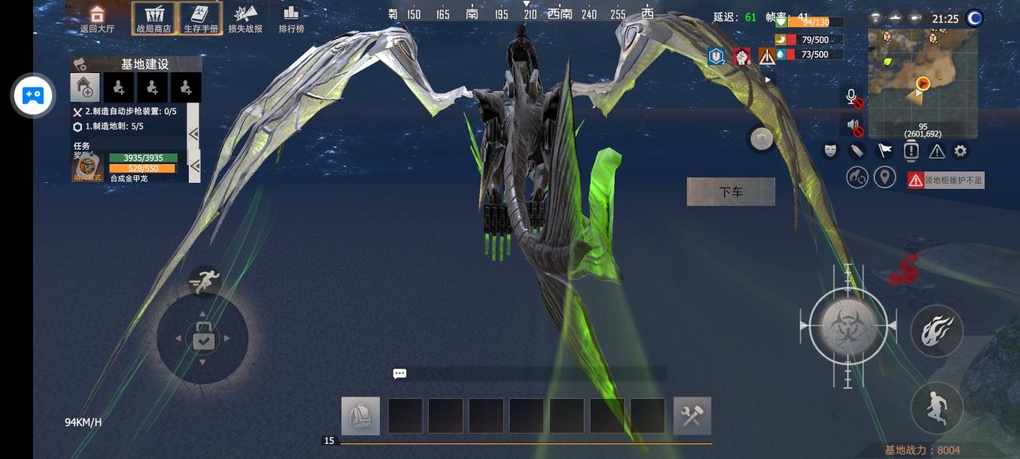
Task: Collapse quest list with upper chevron
Action: [x=193, y=133]
